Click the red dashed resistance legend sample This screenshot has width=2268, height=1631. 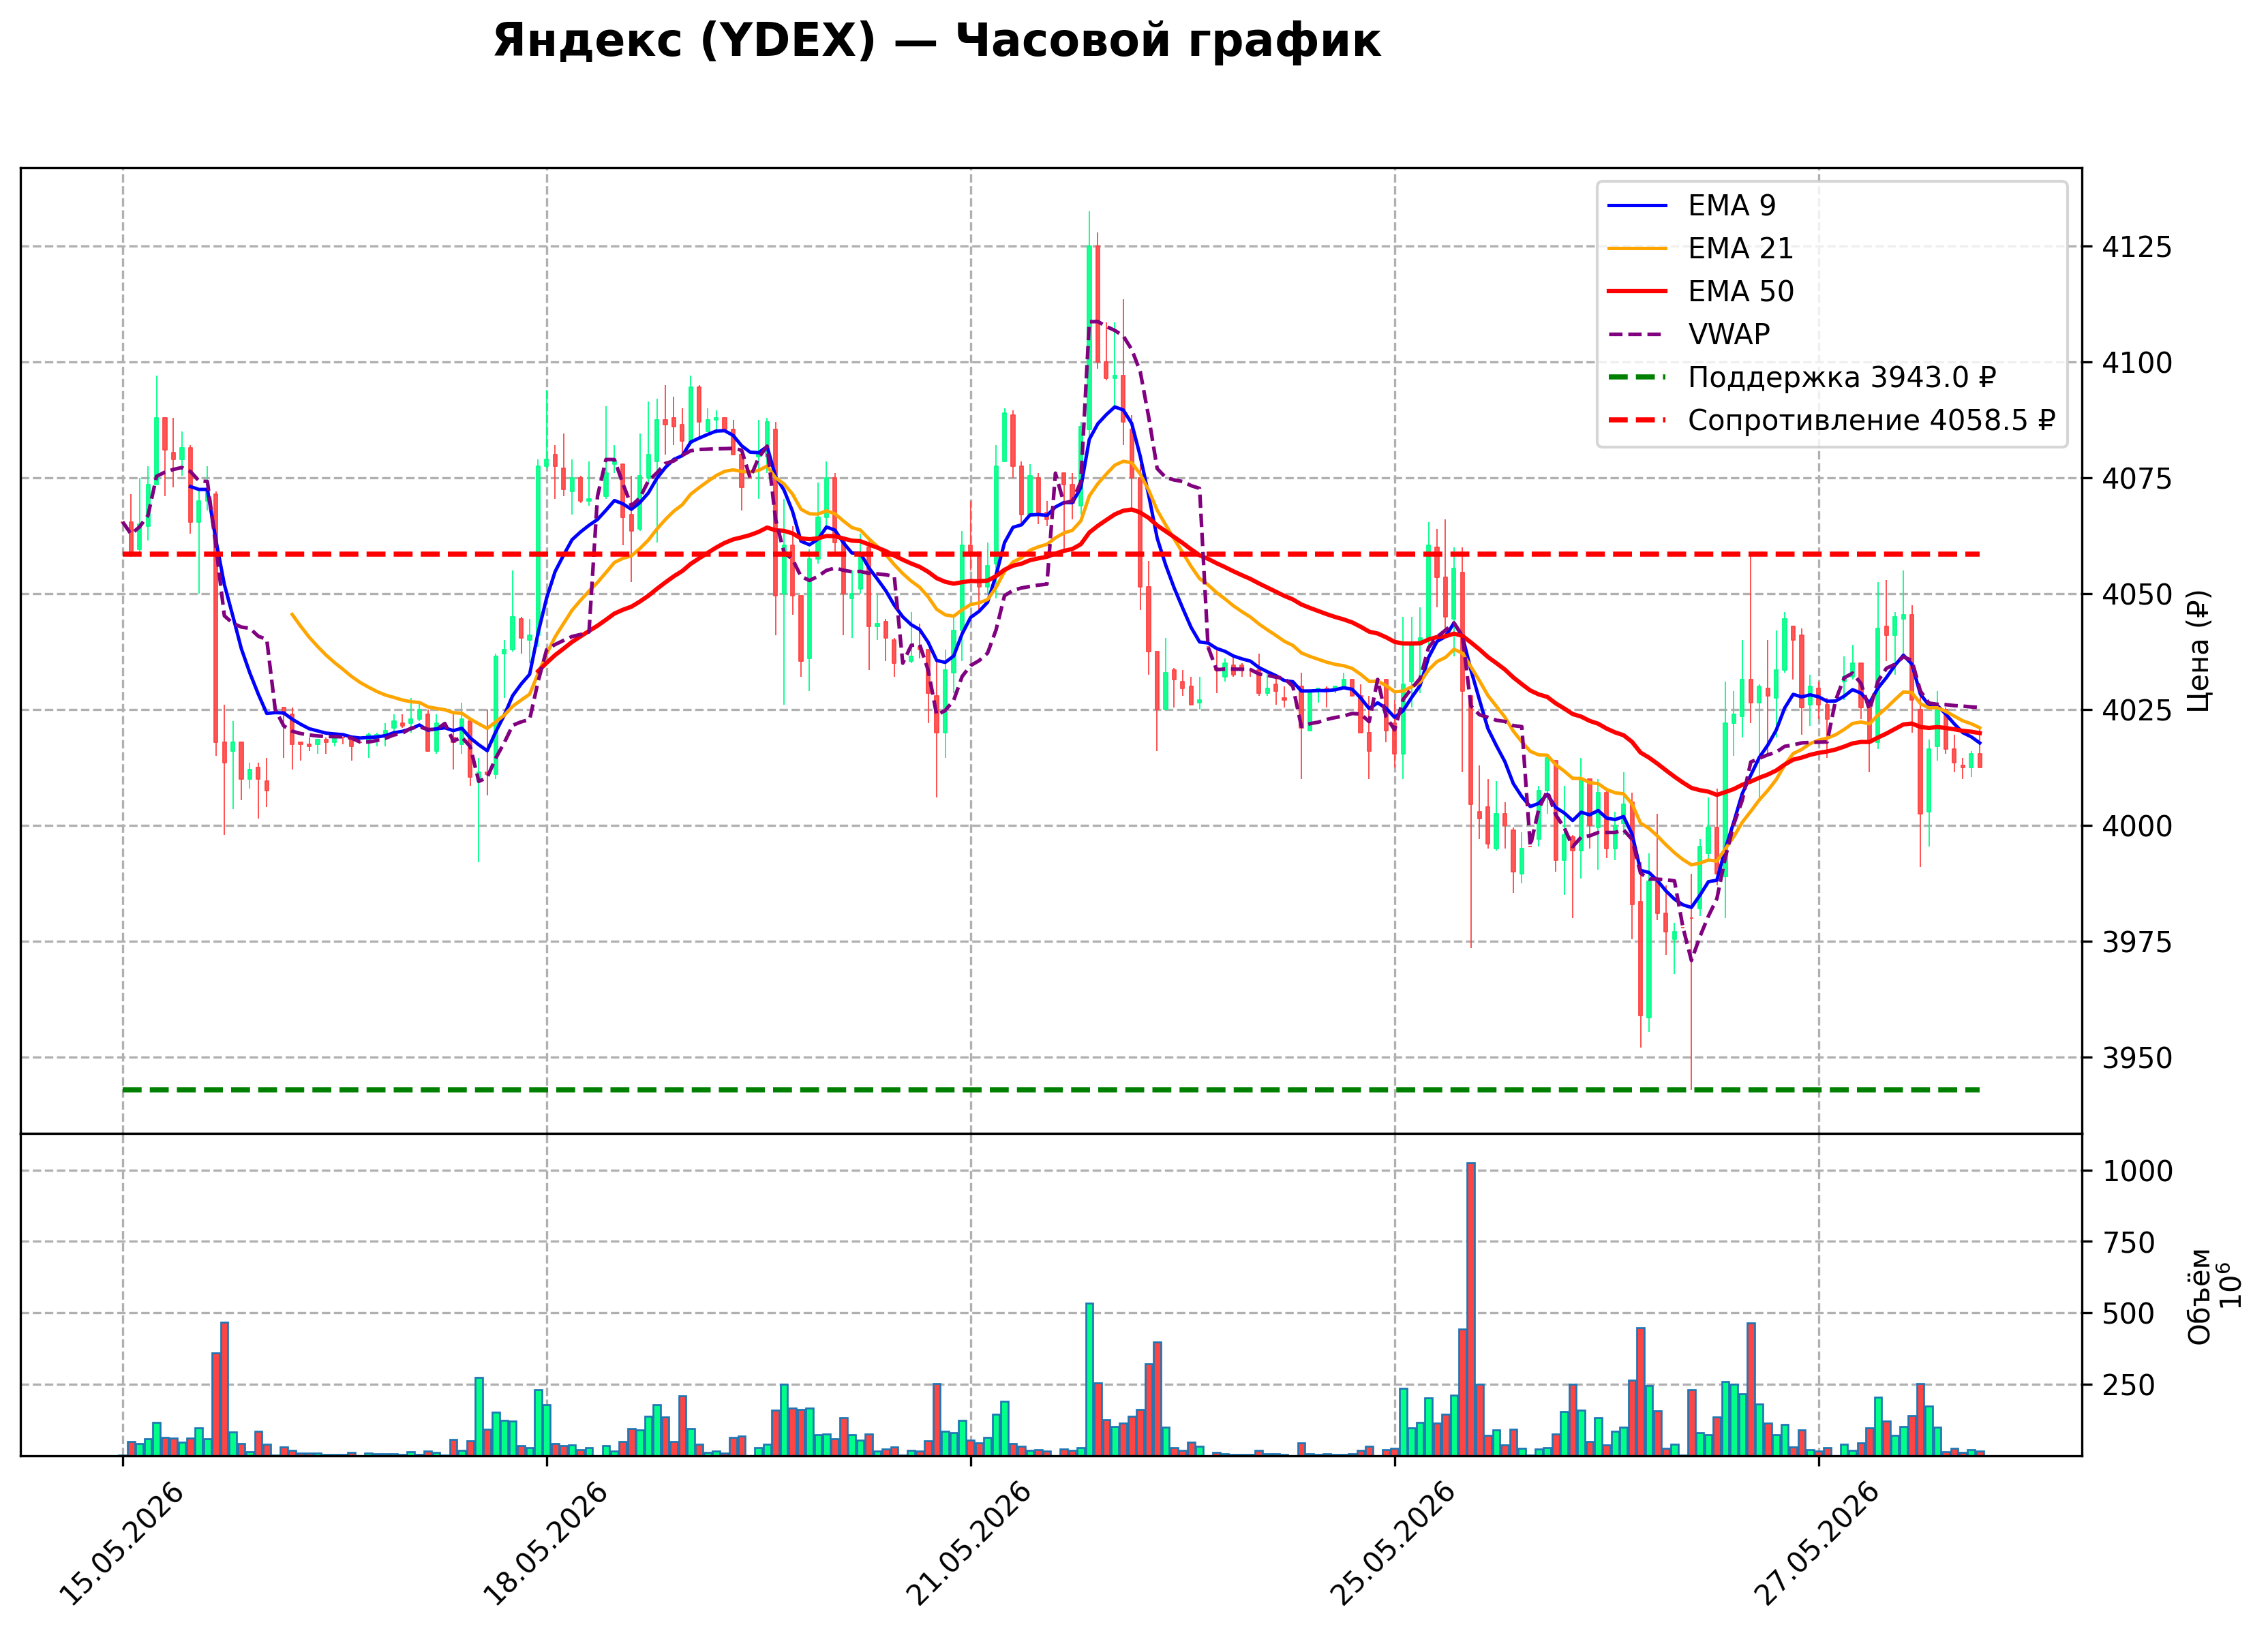pyautogui.click(x=1637, y=421)
